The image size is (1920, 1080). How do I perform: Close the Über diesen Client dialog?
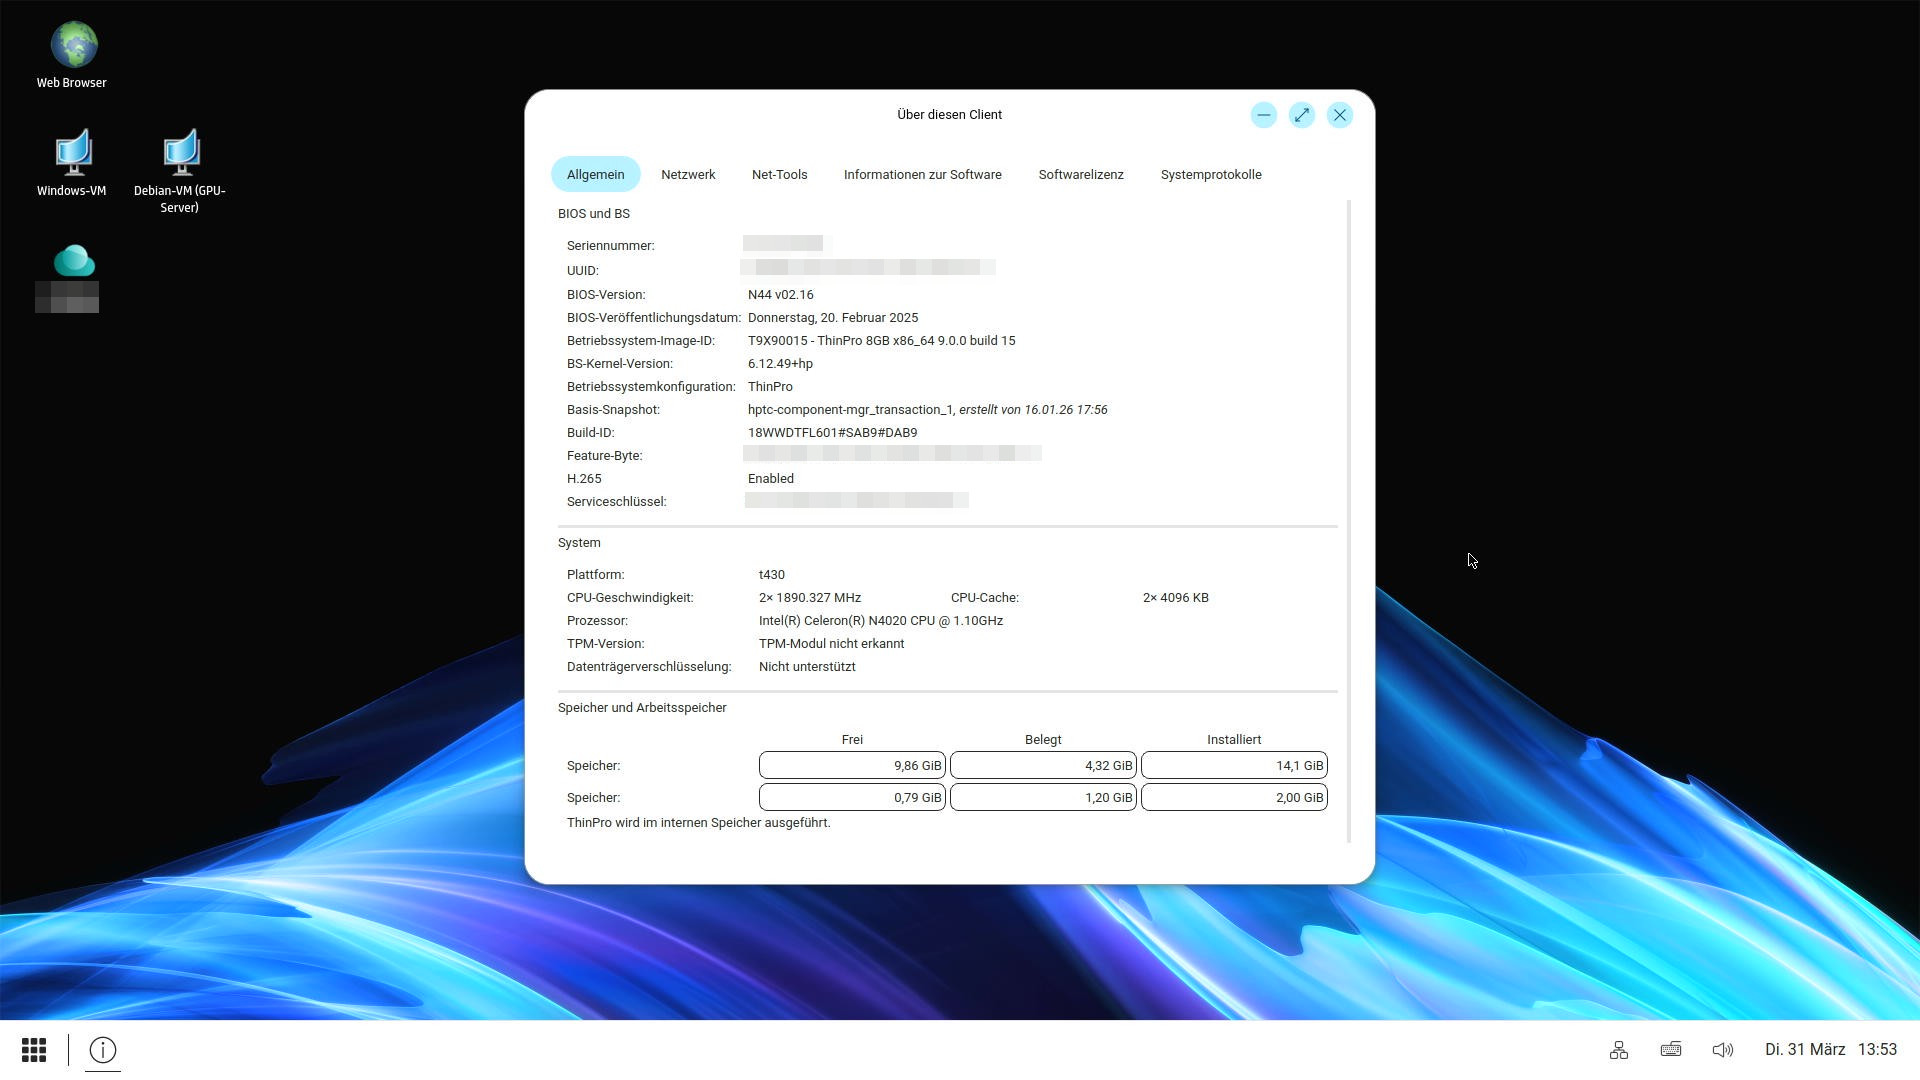1339,114
